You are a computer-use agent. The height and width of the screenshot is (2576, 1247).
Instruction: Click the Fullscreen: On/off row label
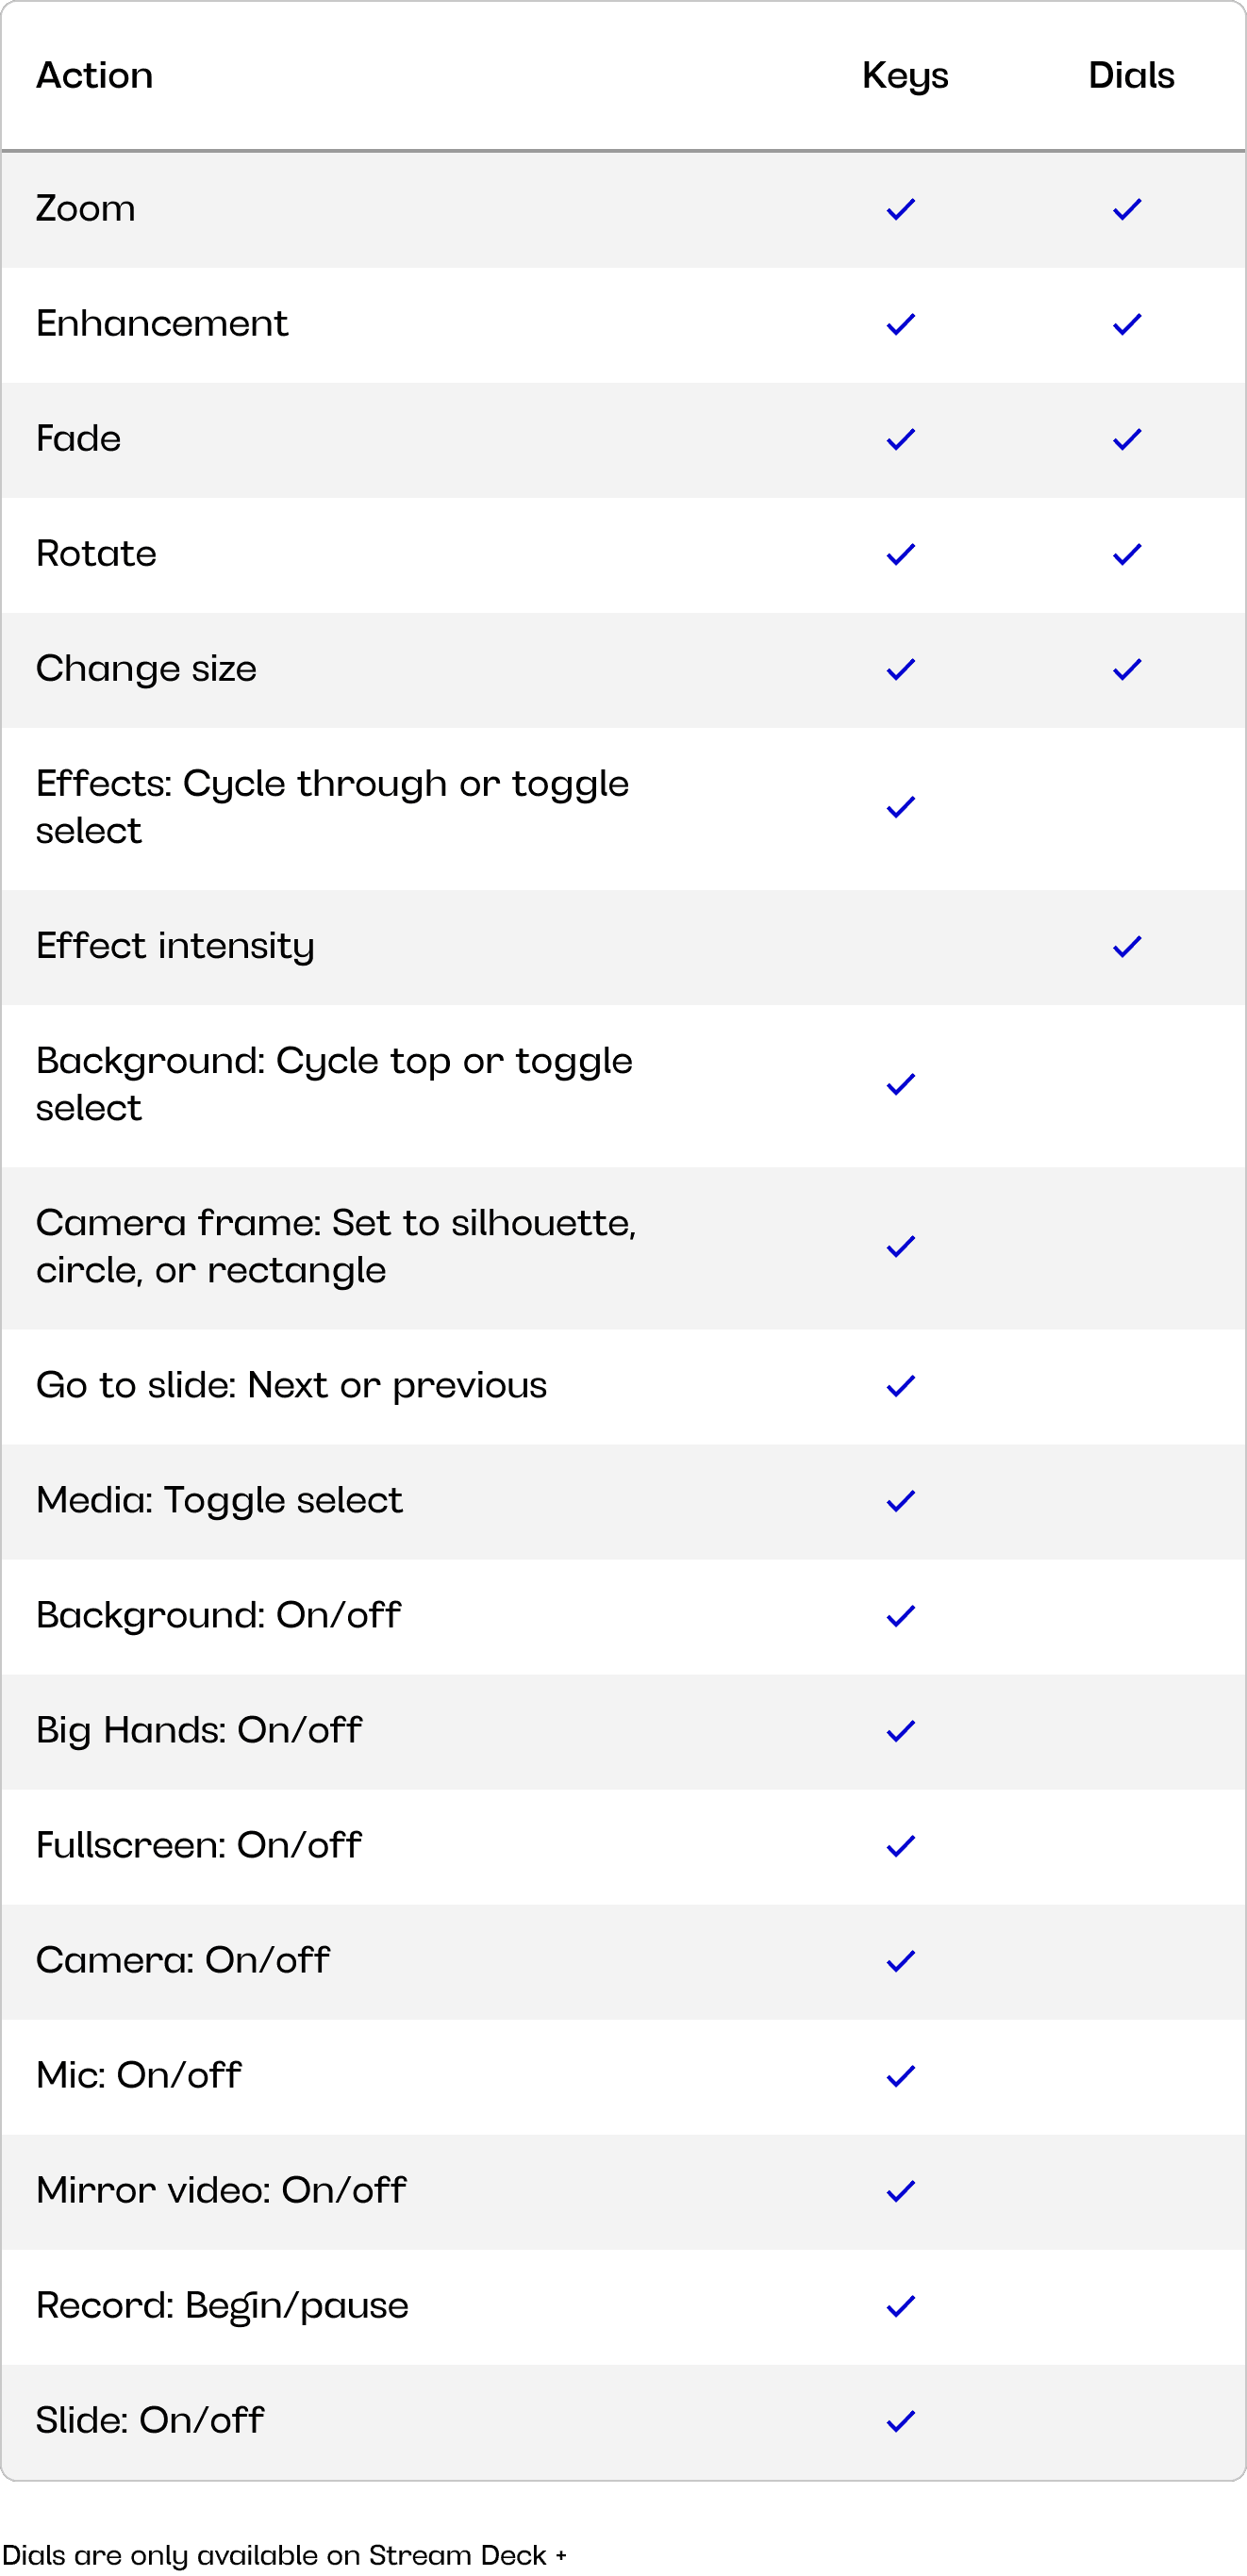[x=199, y=1845]
